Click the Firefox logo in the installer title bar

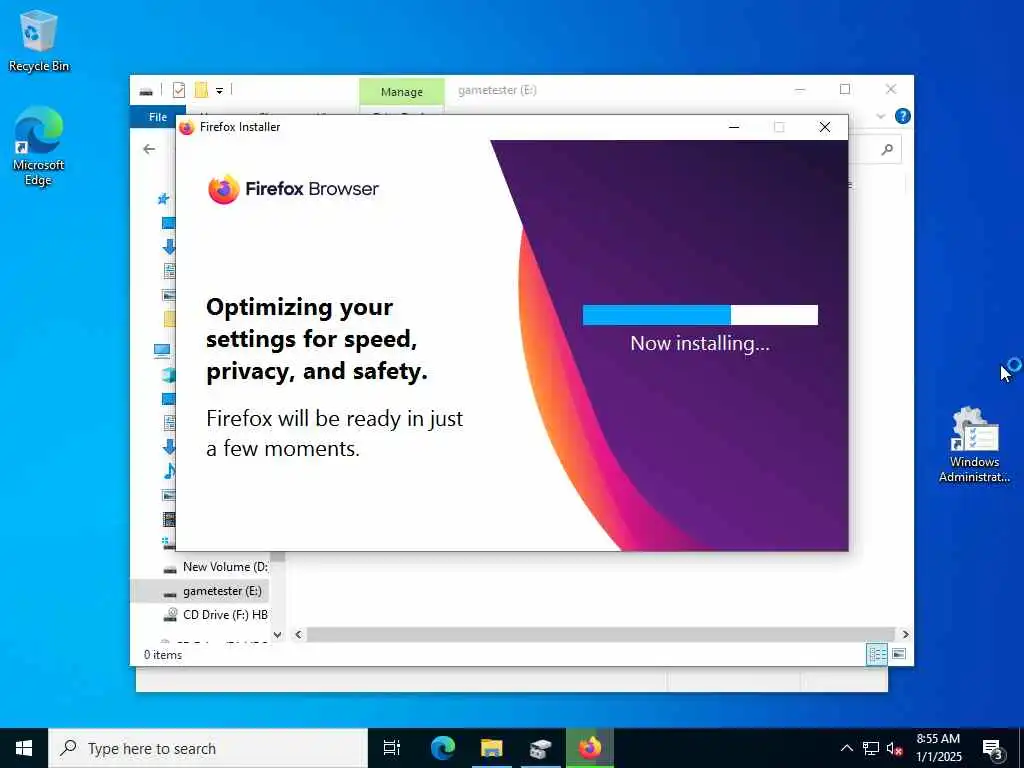click(x=187, y=127)
